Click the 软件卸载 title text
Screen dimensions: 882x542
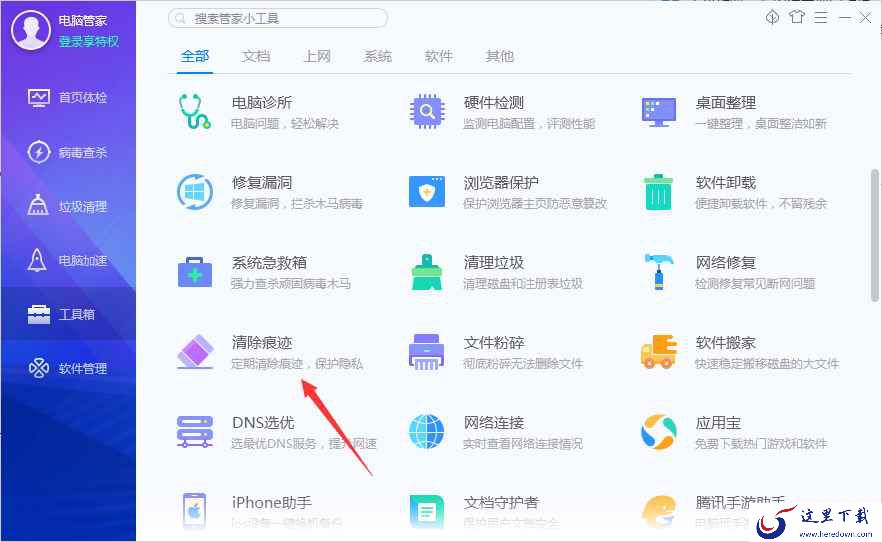coord(726,183)
